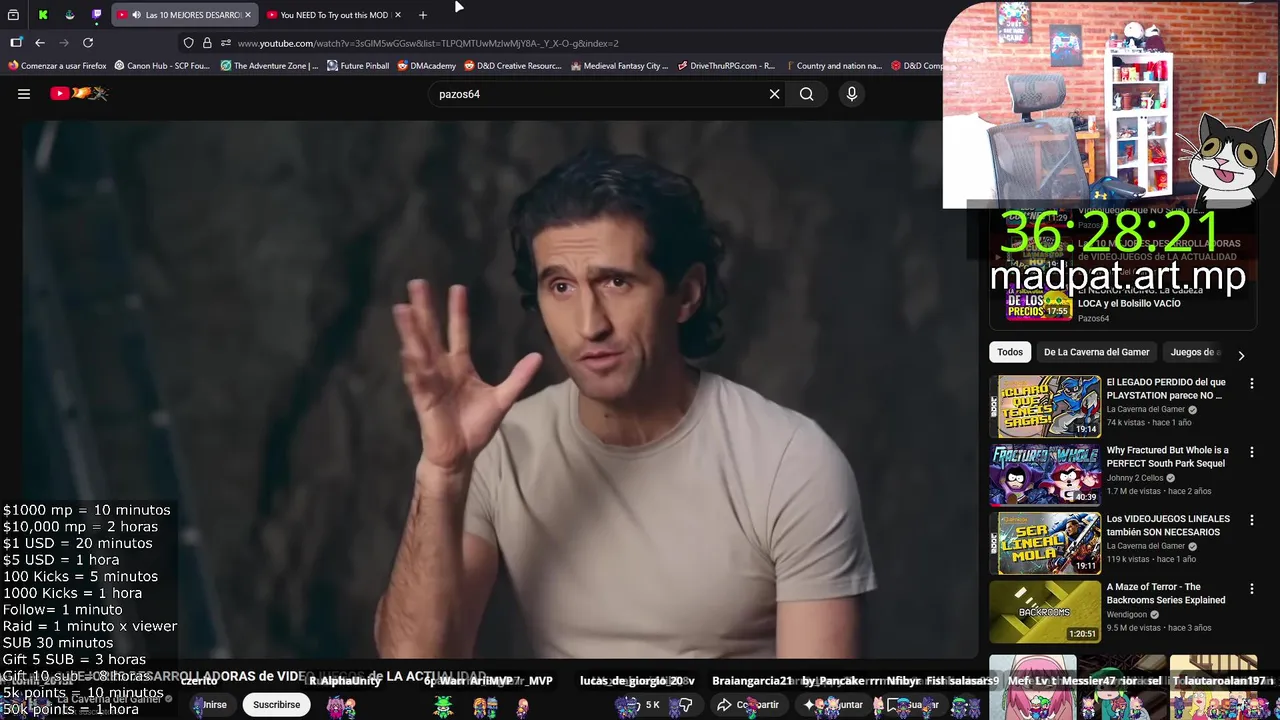1280x720 pixels.
Task: Open a new browser tab
Action: (423, 15)
